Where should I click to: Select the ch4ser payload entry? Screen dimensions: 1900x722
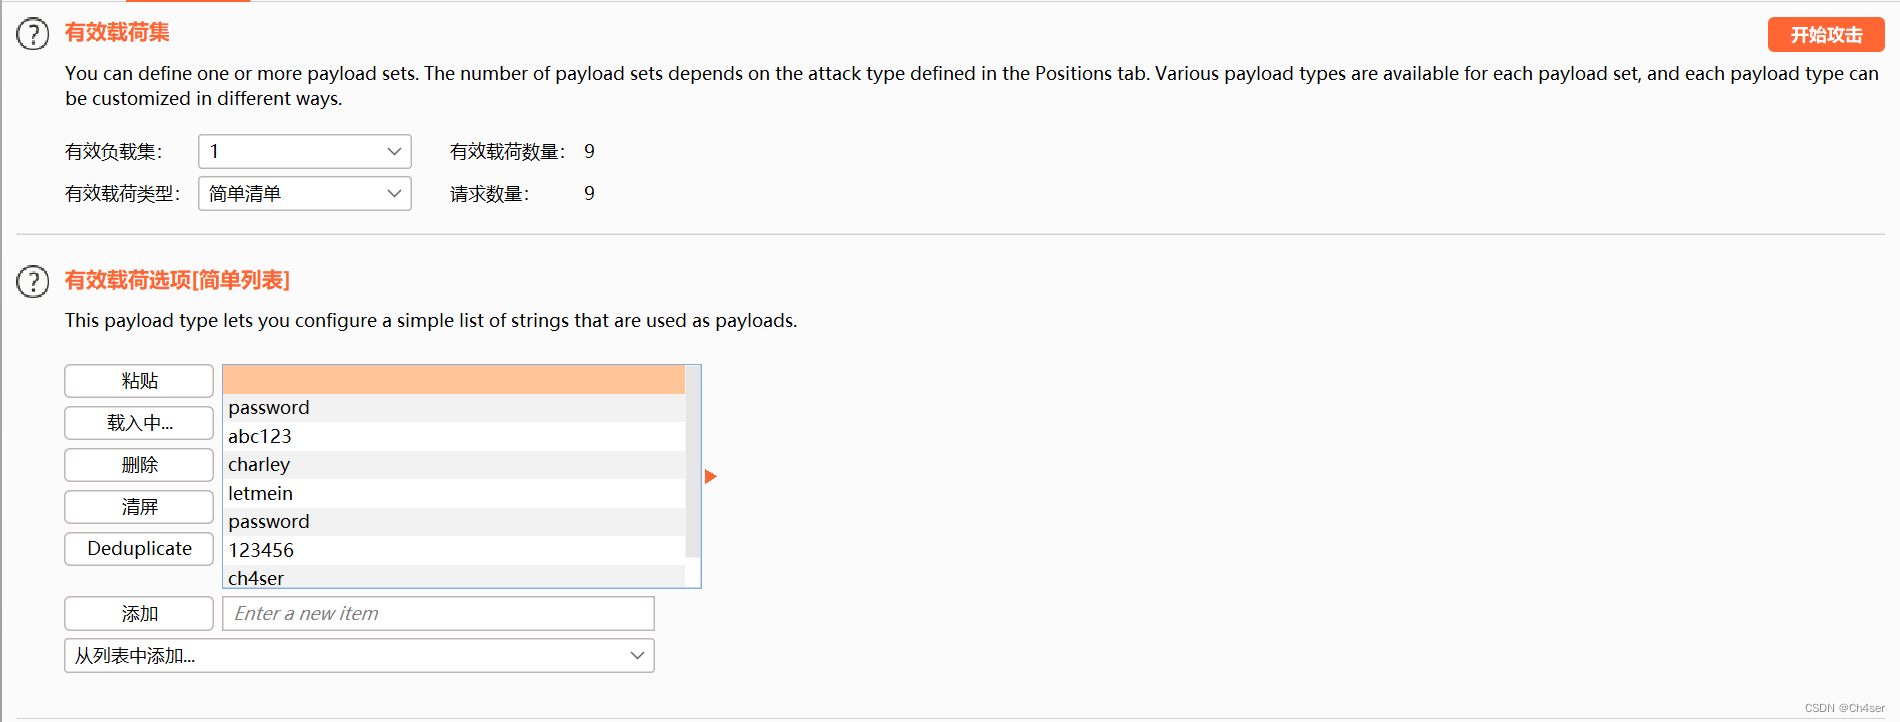pos(450,578)
